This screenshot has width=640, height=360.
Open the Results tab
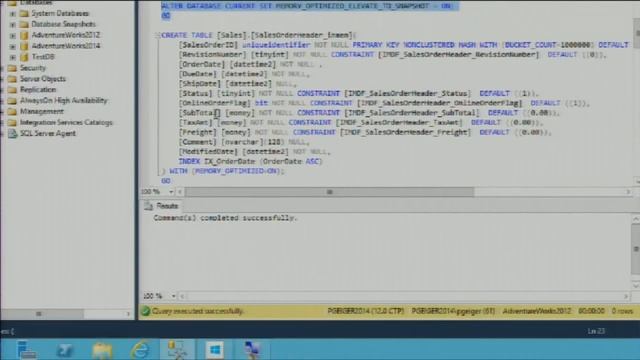point(162,206)
